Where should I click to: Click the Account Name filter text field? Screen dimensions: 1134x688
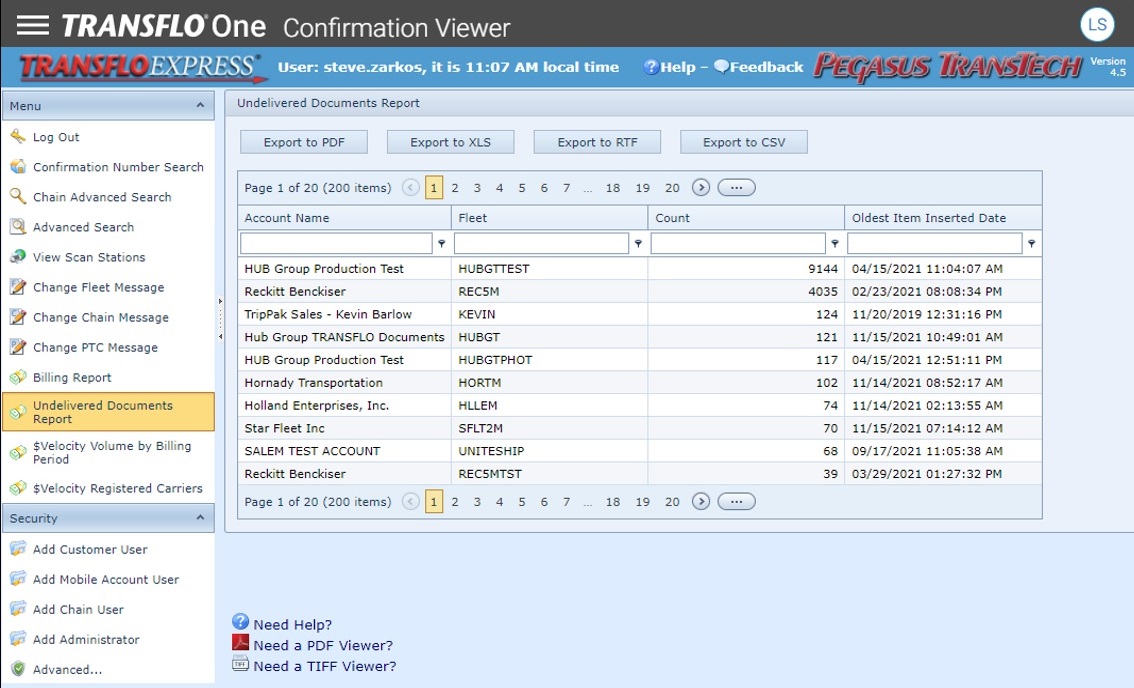(336, 244)
